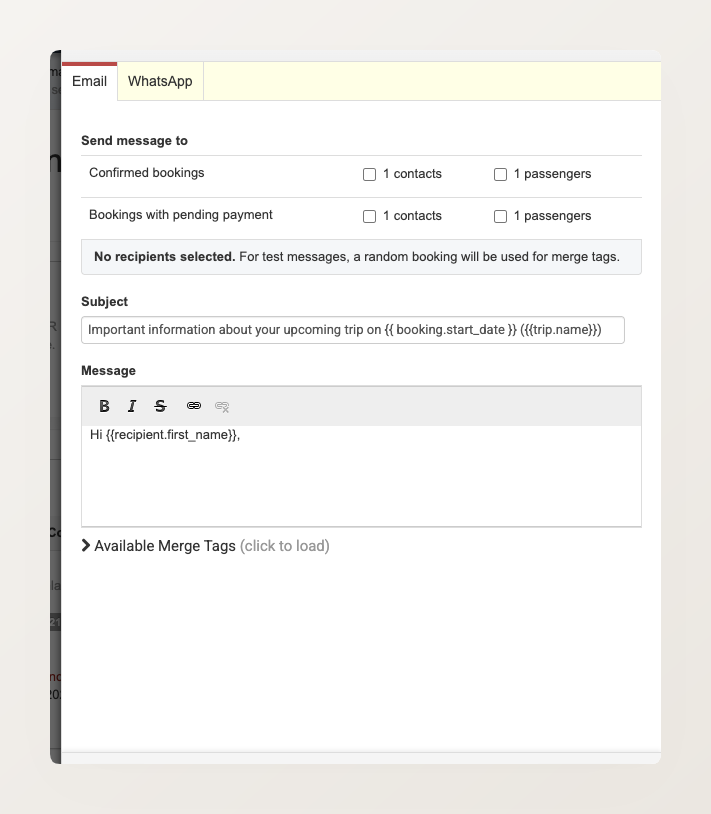This screenshot has width=711, height=814.
Task: Click the 'Bookings with pending payment' label
Action: coord(181,215)
